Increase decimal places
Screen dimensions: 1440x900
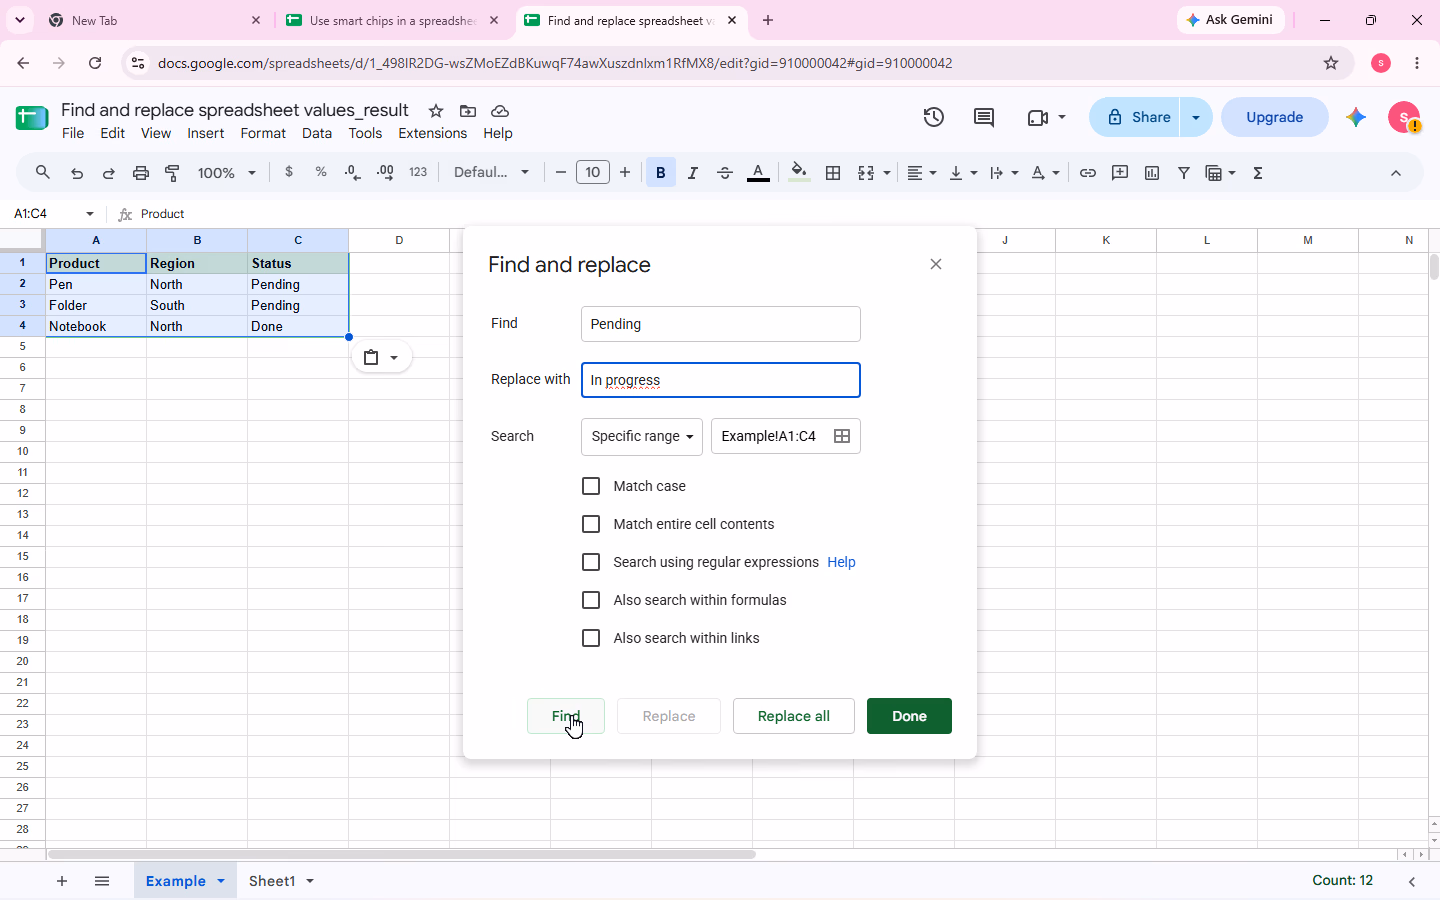click(x=385, y=173)
